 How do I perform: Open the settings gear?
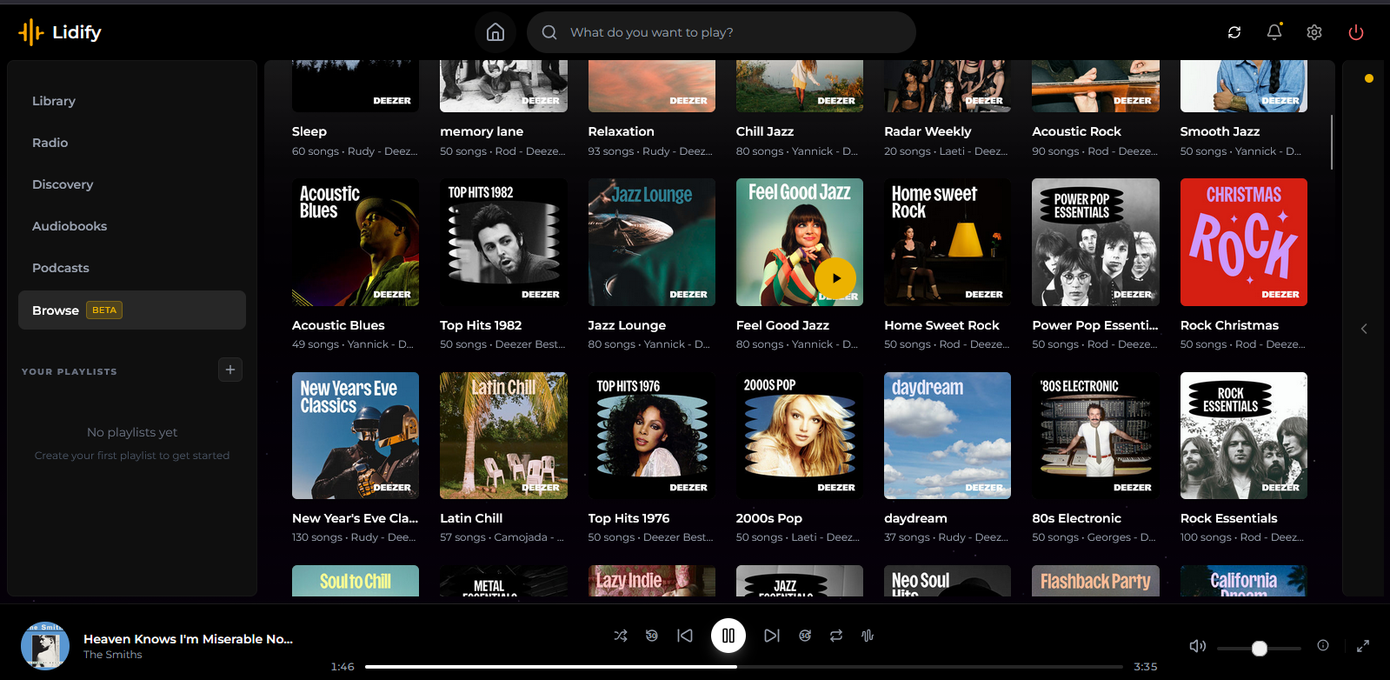1314,32
